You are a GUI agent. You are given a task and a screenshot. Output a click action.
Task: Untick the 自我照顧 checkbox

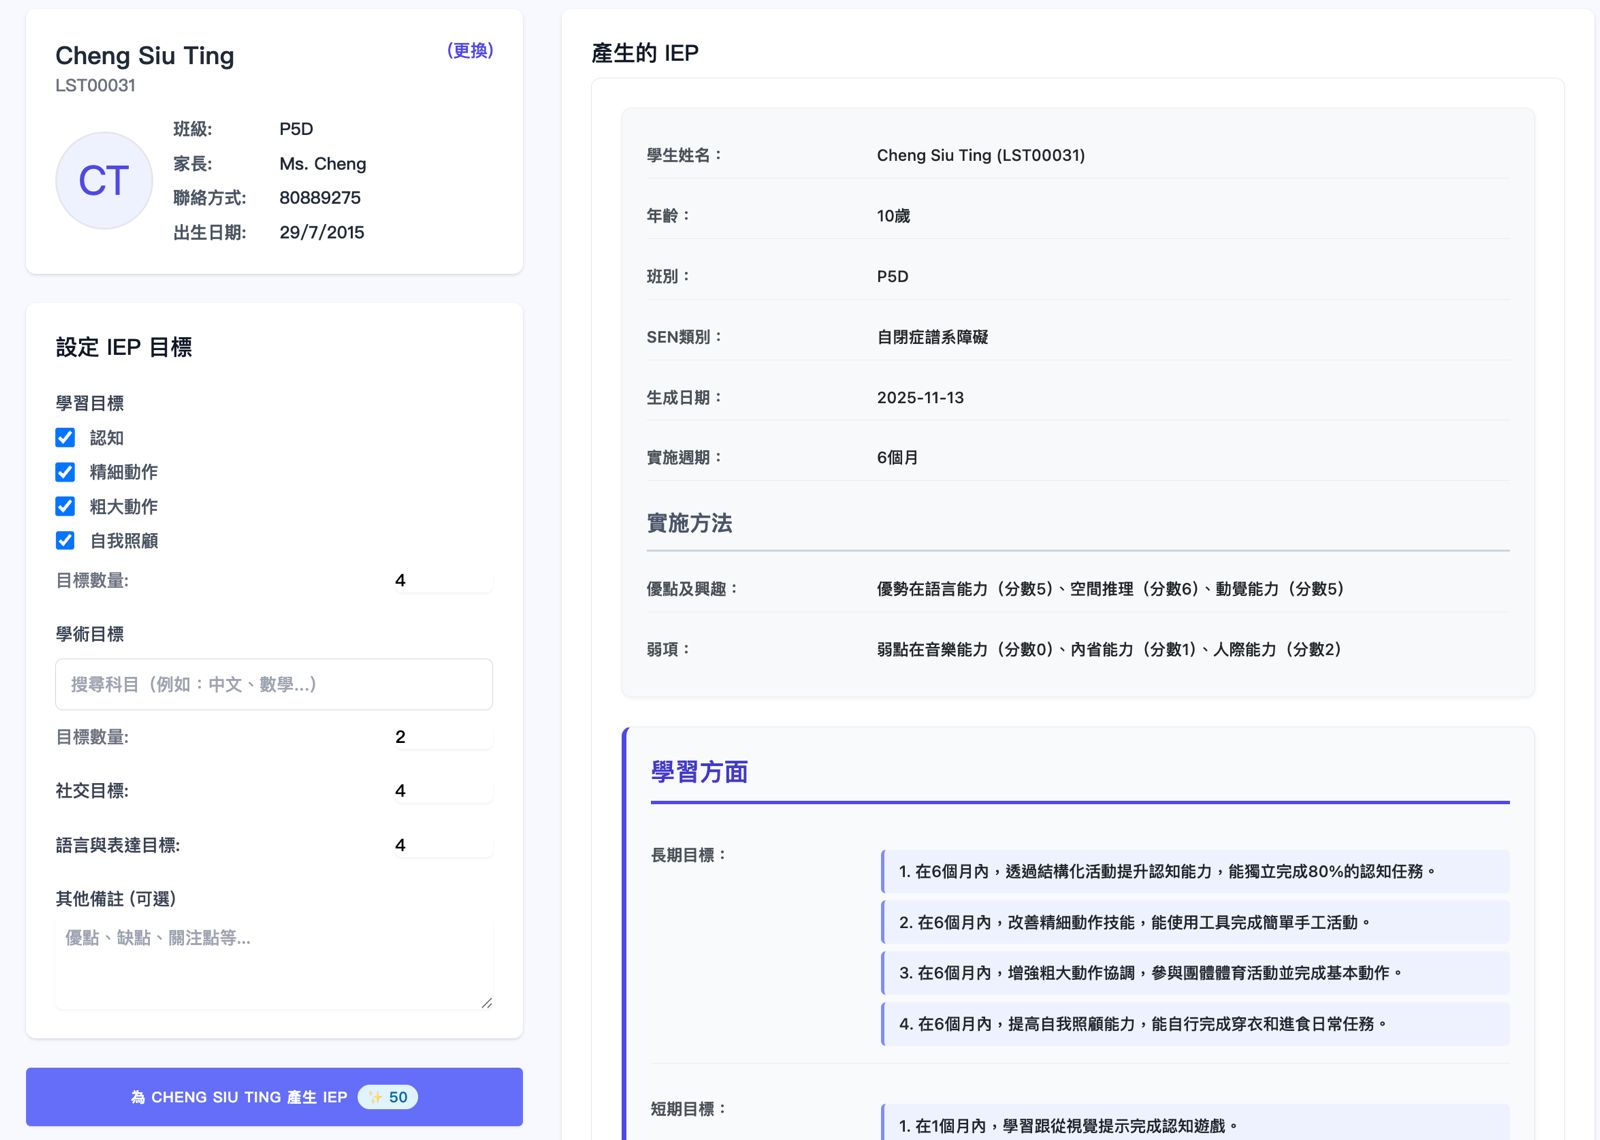65,541
